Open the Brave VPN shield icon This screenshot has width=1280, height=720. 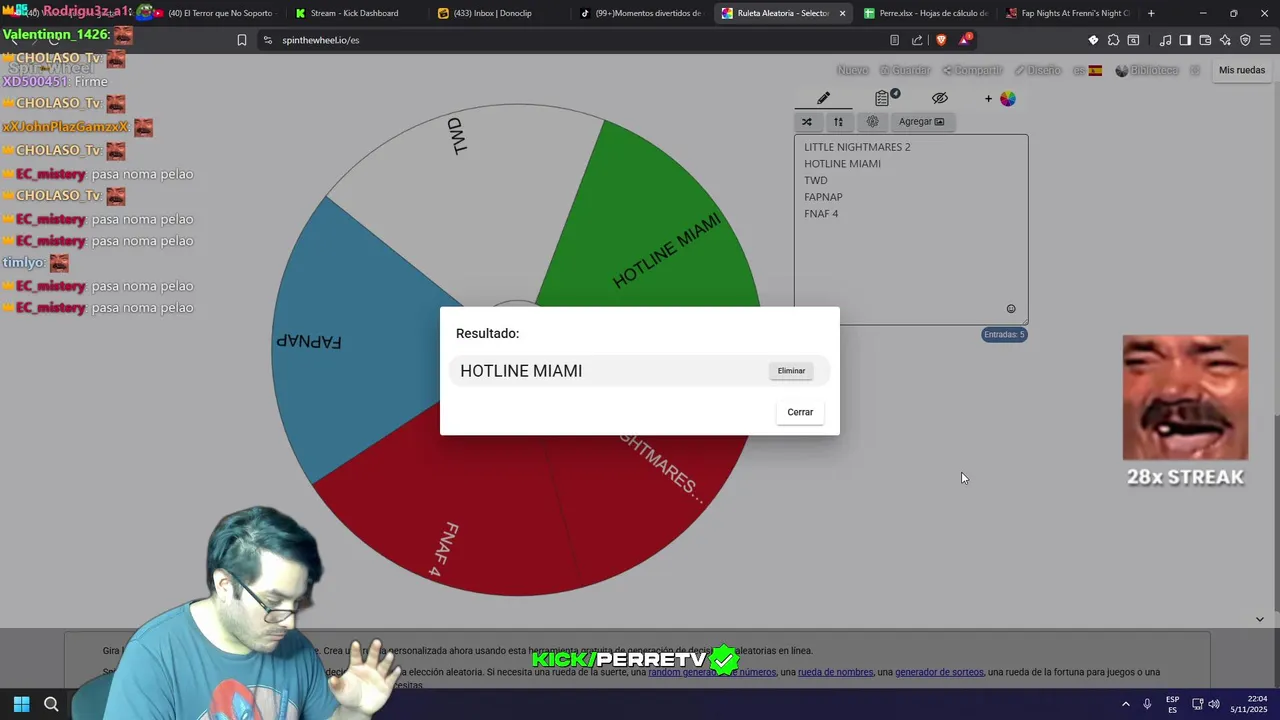coord(1245,40)
